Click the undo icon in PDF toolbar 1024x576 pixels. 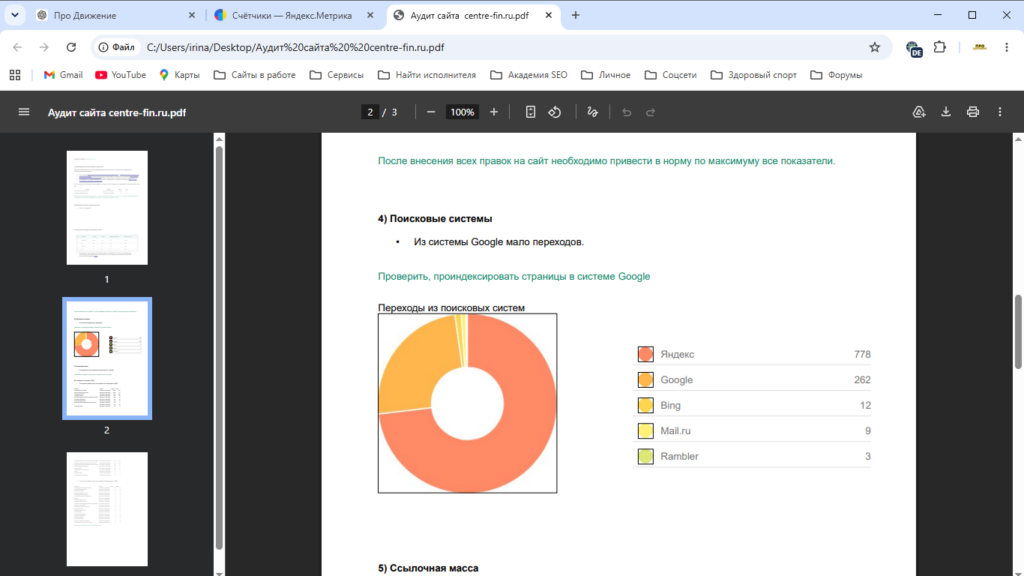coord(626,112)
